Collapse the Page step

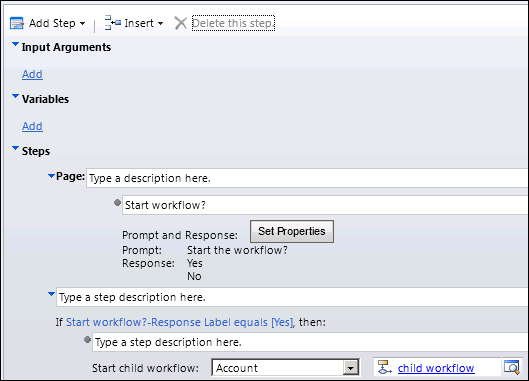[51, 176]
